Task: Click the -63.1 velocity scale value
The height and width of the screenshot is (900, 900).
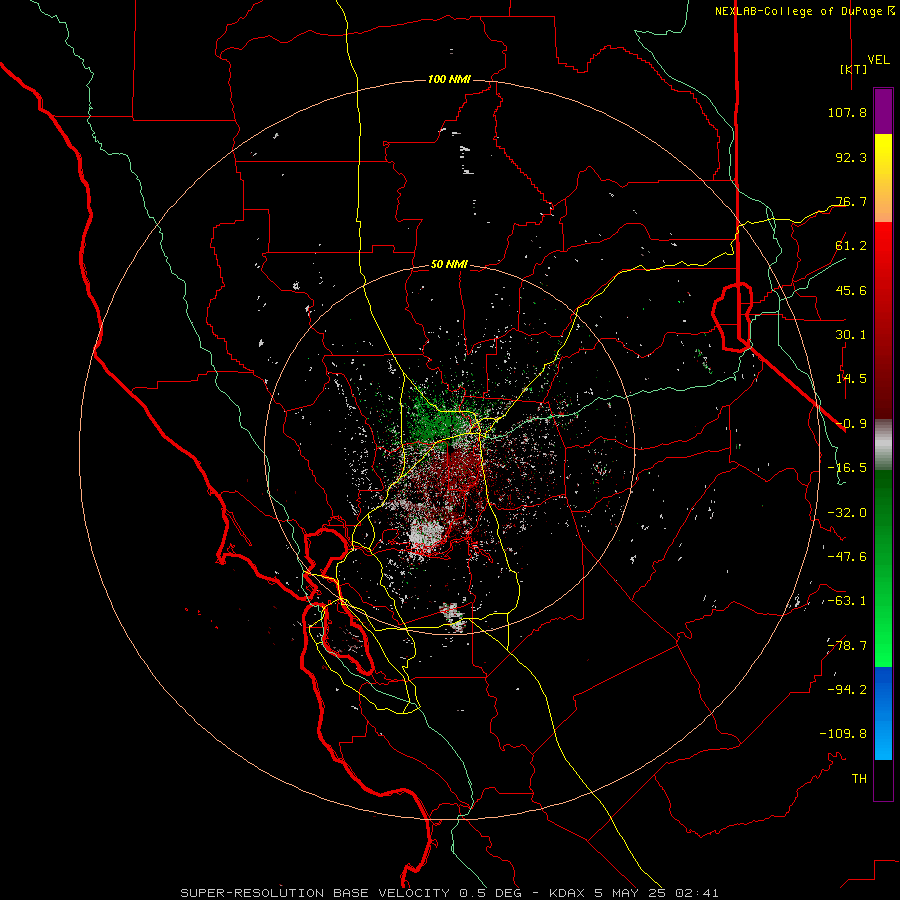Action: [x=847, y=601]
